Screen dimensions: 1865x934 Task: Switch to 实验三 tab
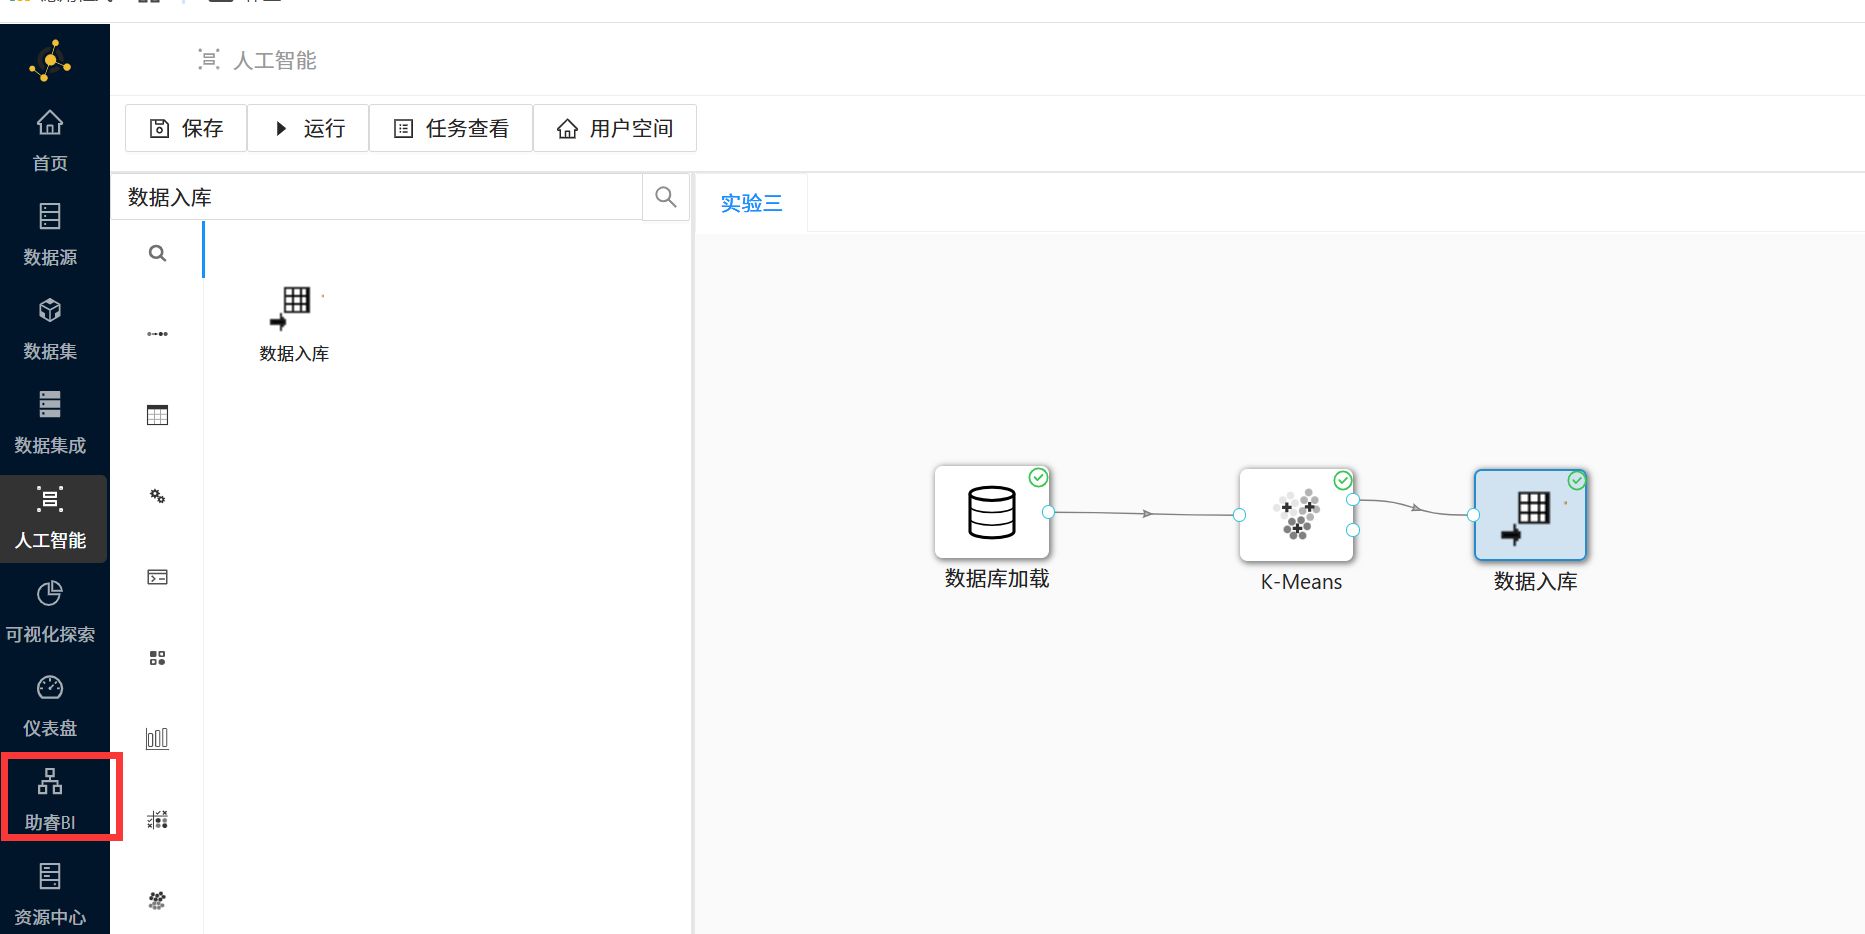pos(751,203)
